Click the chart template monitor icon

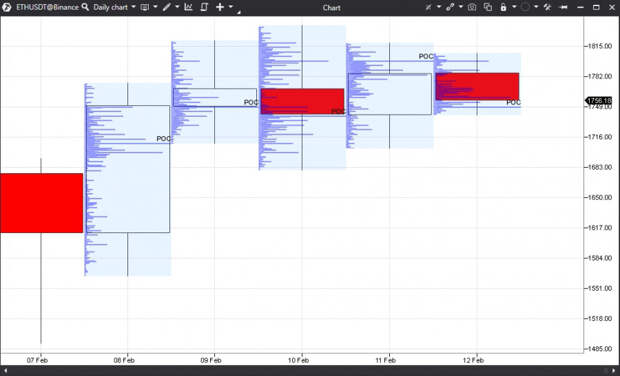click(x=145, y=7)
